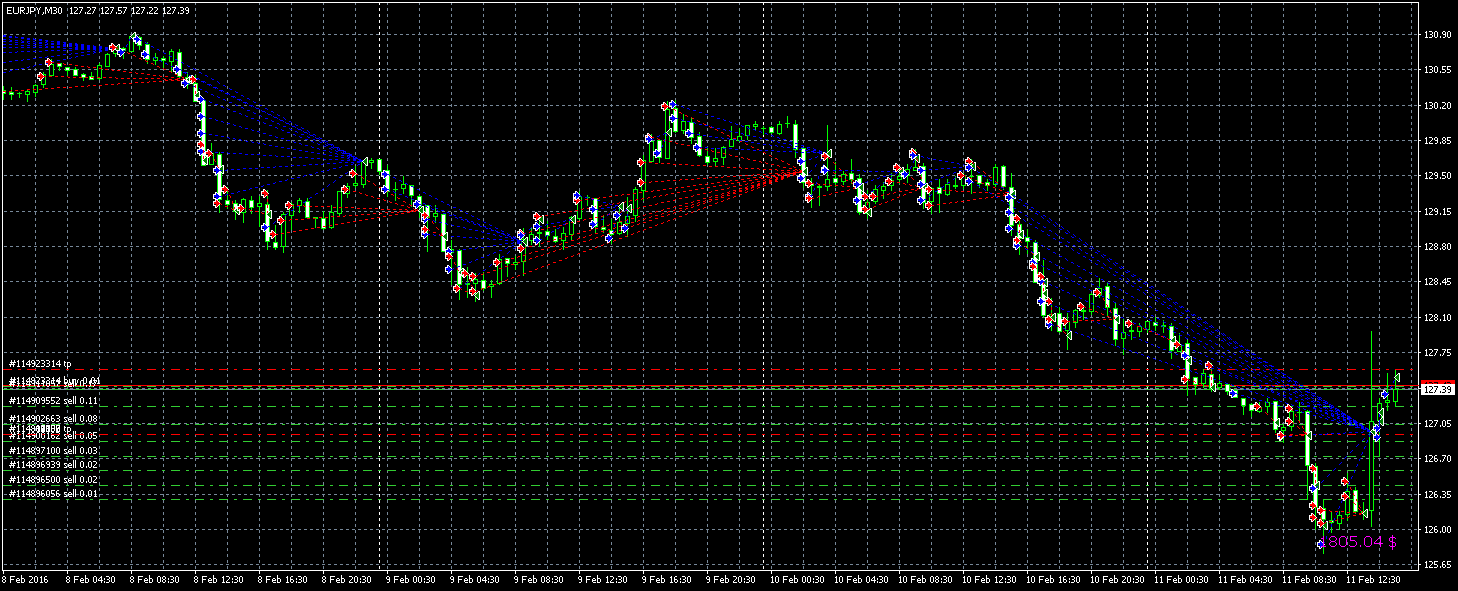
Task: Click the 9 Feb 08:30 time label
Action: [x=541, y=579]
